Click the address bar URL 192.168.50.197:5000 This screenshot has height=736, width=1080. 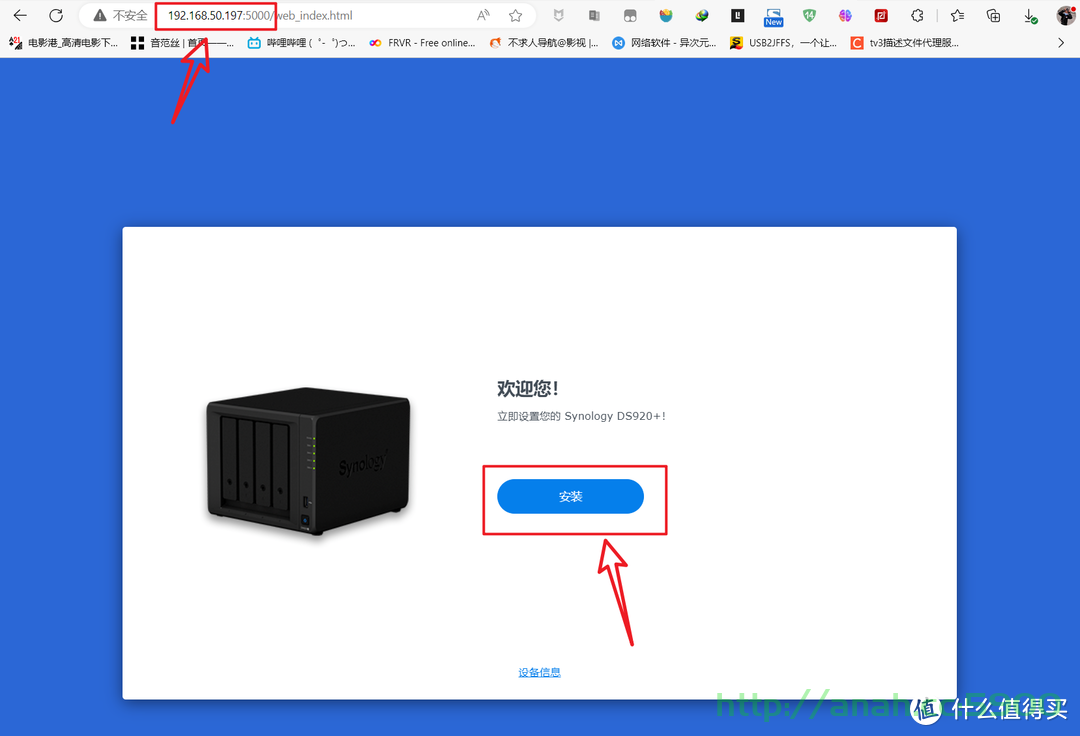coord(220,15)
